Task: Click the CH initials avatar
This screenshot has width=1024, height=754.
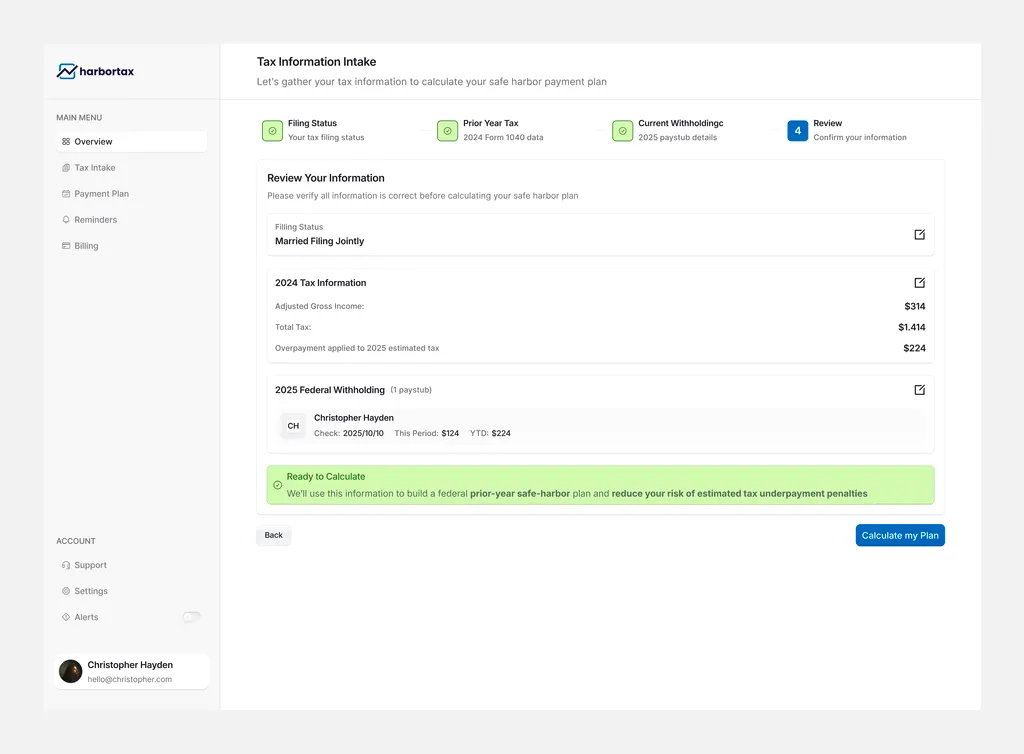Action: [293, 426]
